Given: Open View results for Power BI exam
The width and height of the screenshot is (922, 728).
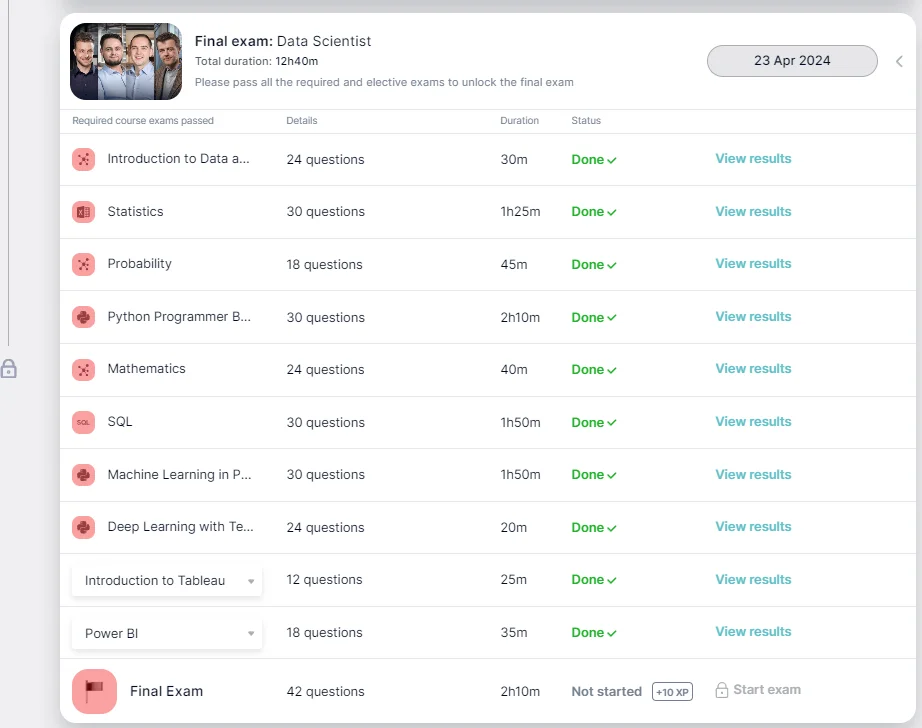Looking at the screenshot, I should pos(753,632).
